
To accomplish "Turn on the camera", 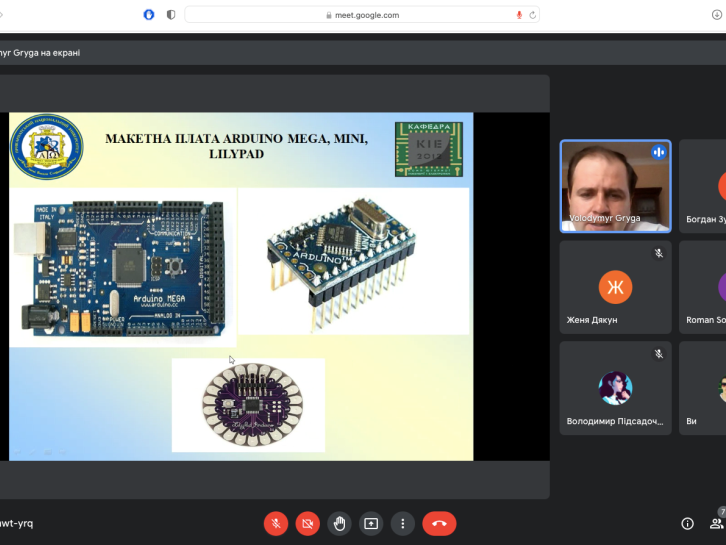I will [307, 523].
